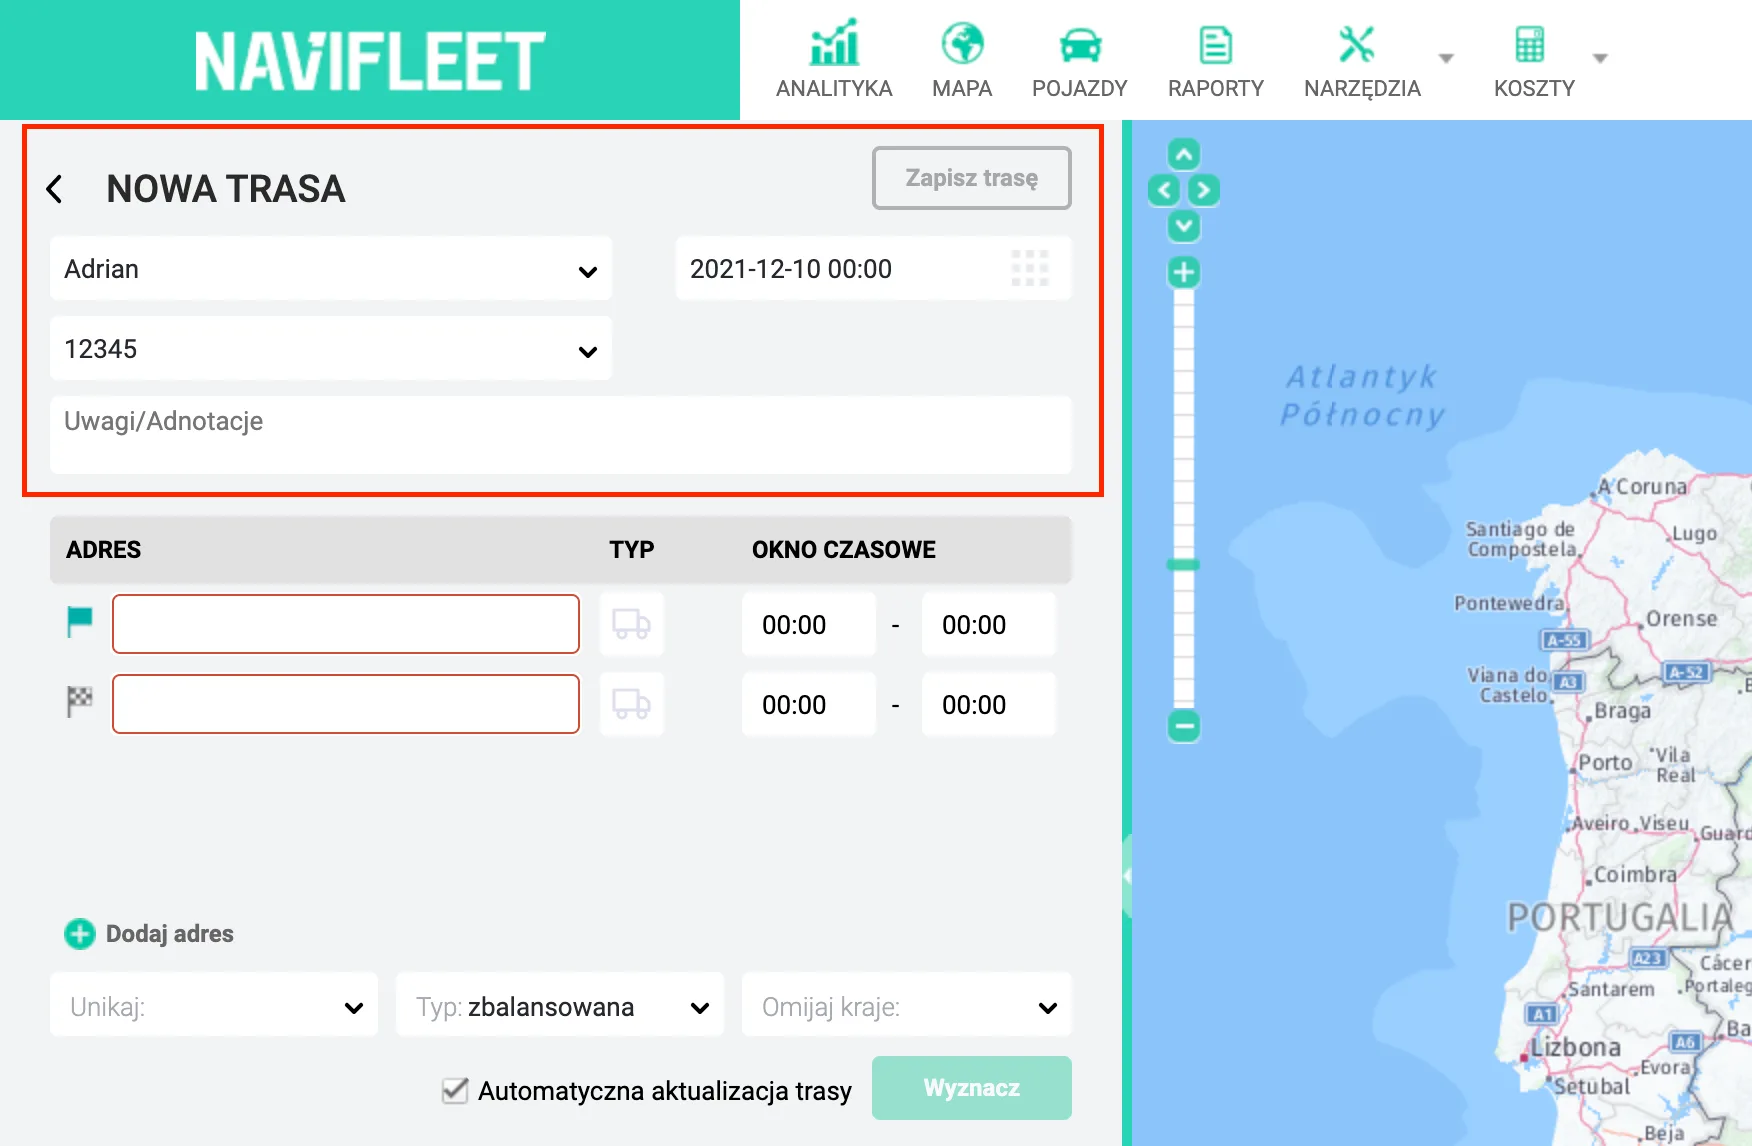The width and height of the screenshot is (1752, 1146).
Task: Open the calendar grid icon in date field
Action: [x=1029, y=268]
